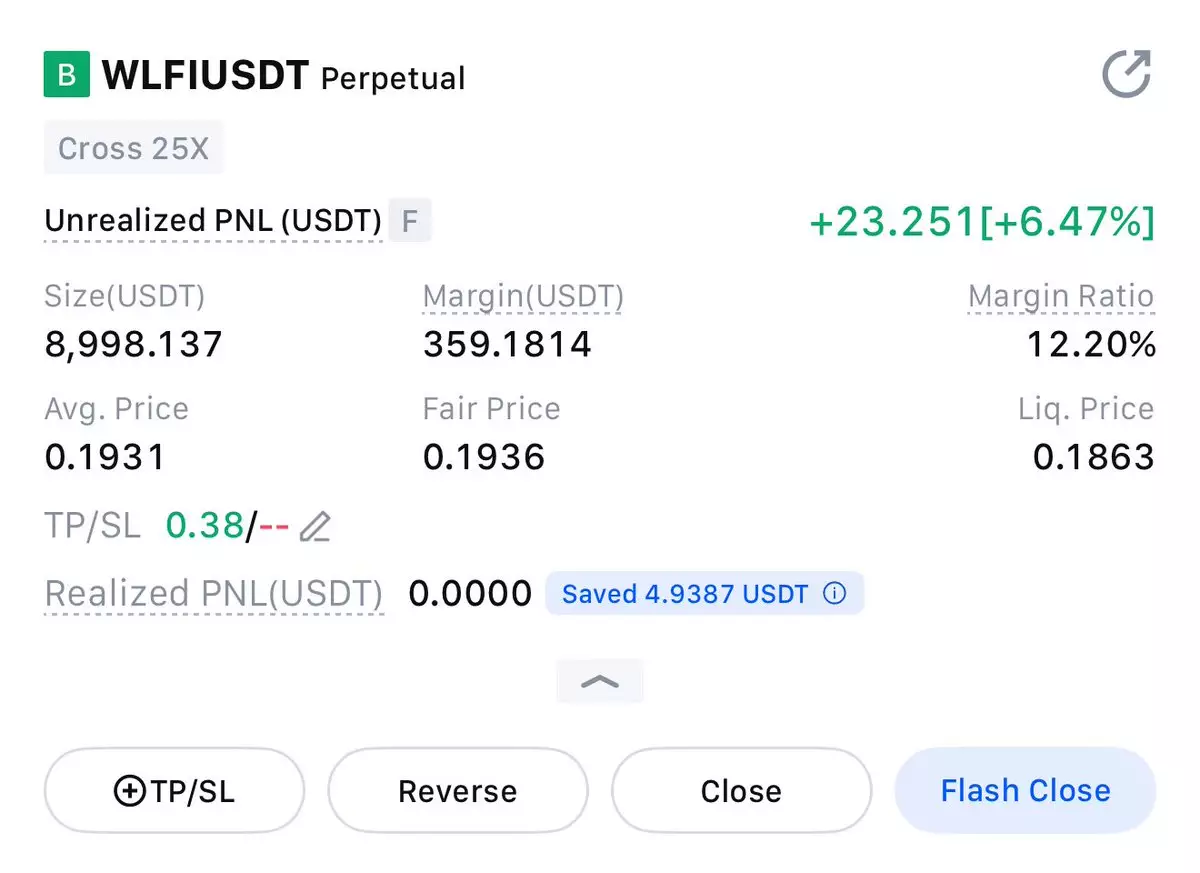This screenshot has height=873, width=1200.
Task: Open the Saved USDT info icon
Action: coord(834,593)
